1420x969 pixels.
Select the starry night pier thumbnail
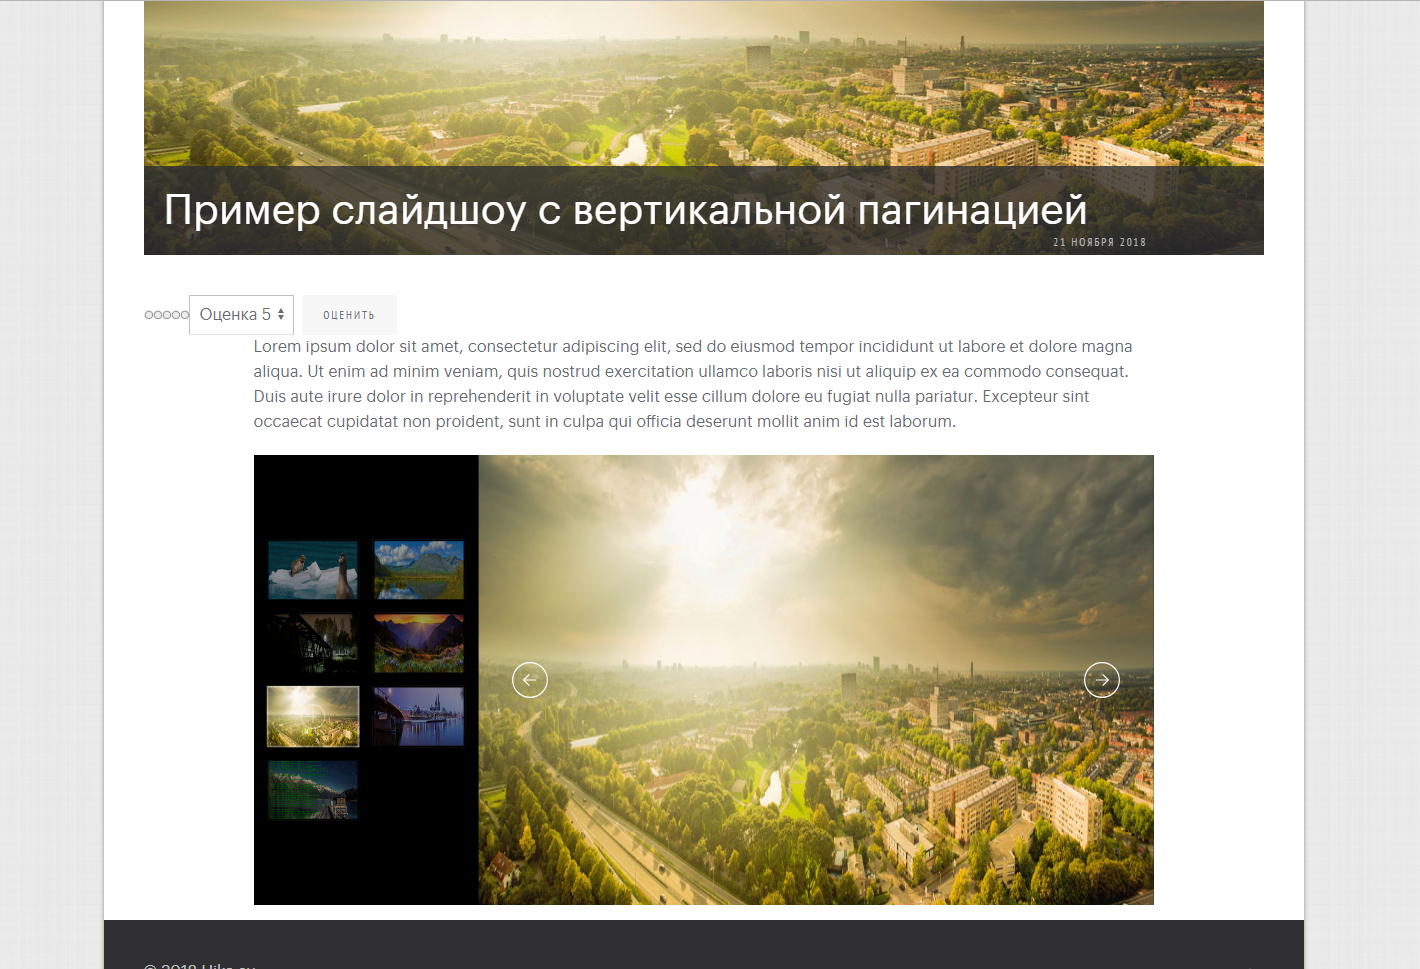313,790
